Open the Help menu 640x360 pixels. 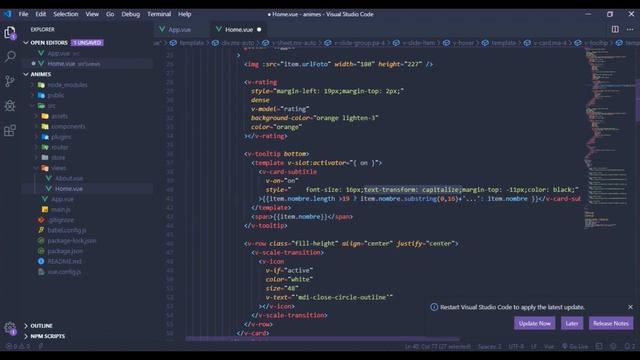coord(184,14)
